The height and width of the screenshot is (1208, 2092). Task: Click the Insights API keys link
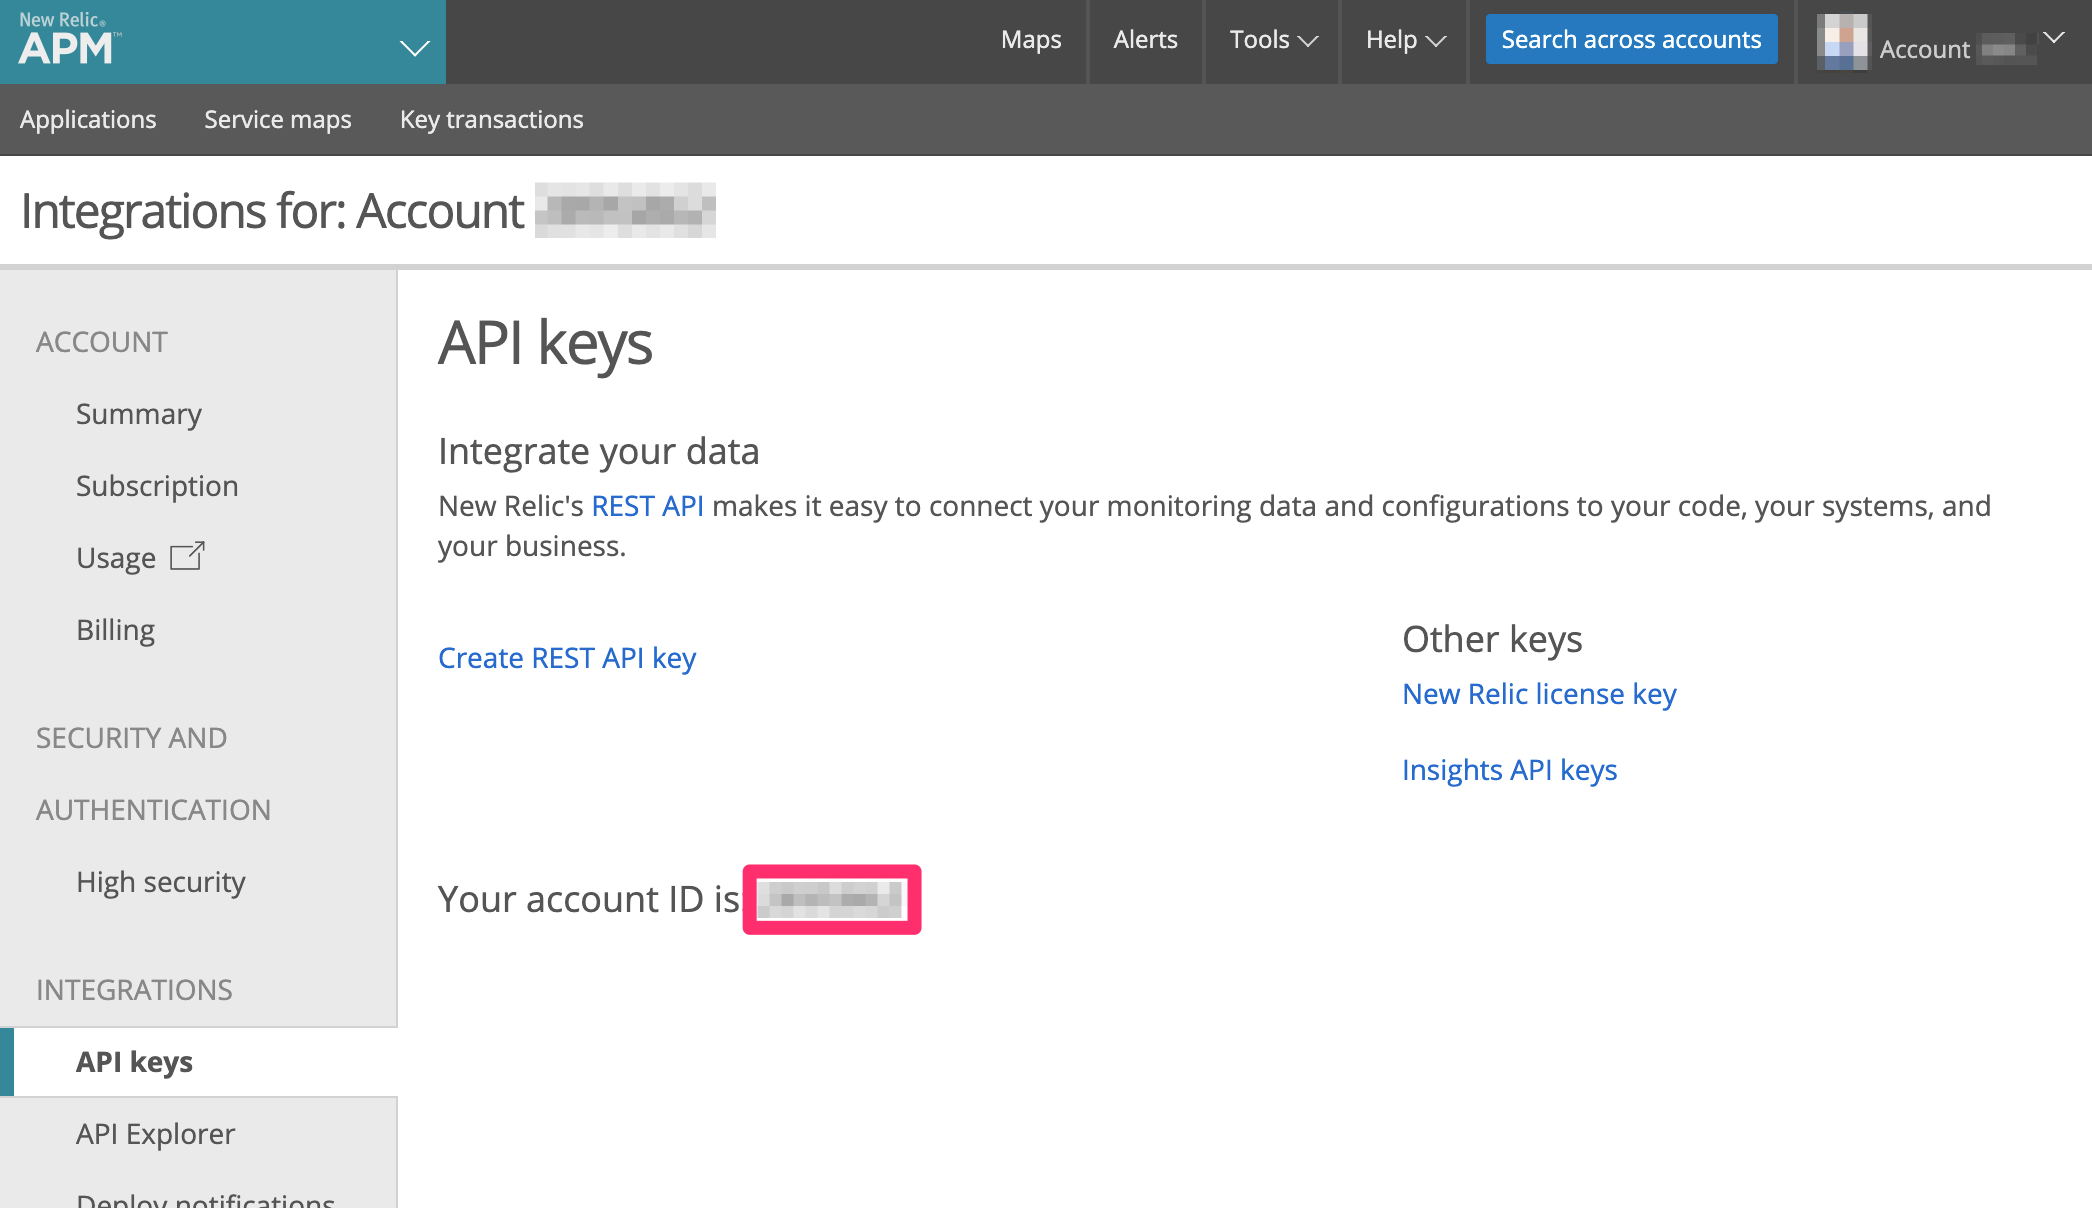pyautogui.click(x=1510, y=768)
